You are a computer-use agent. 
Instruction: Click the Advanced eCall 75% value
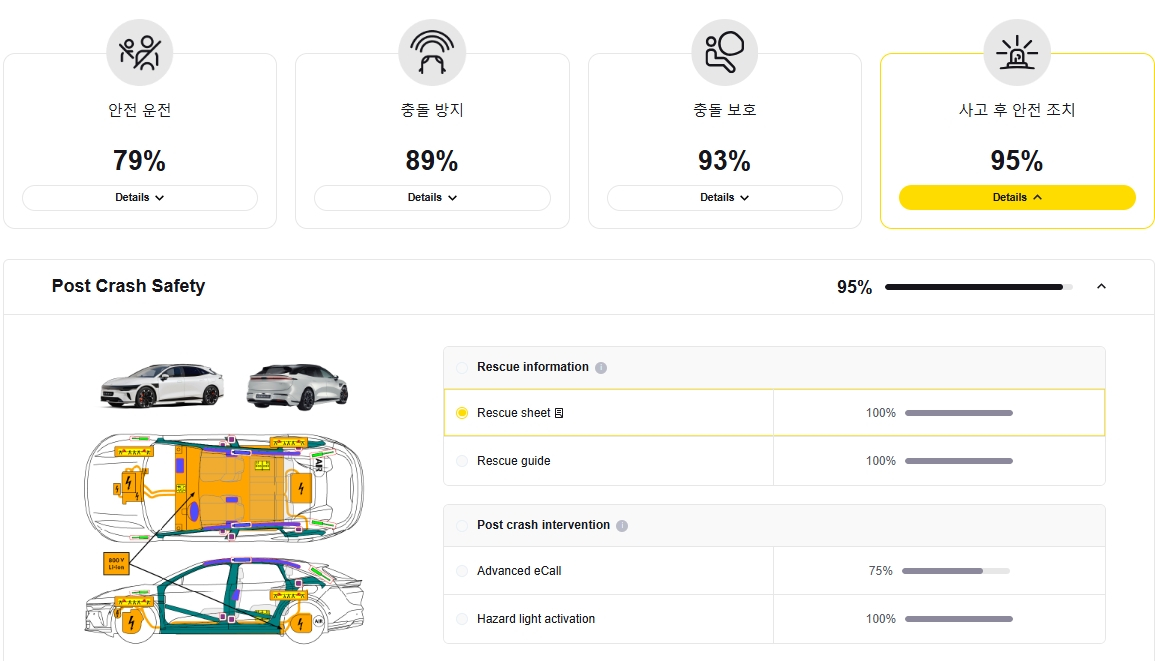880,570
